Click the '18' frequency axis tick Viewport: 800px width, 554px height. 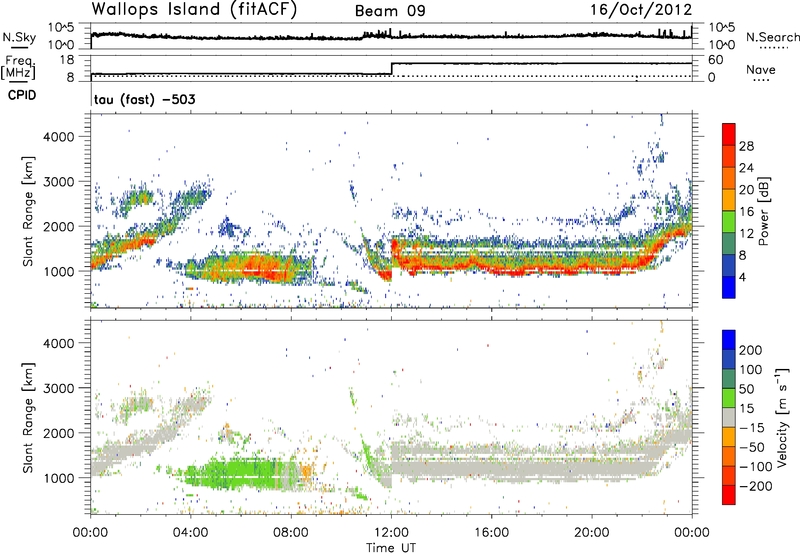(x=68, y=60)
